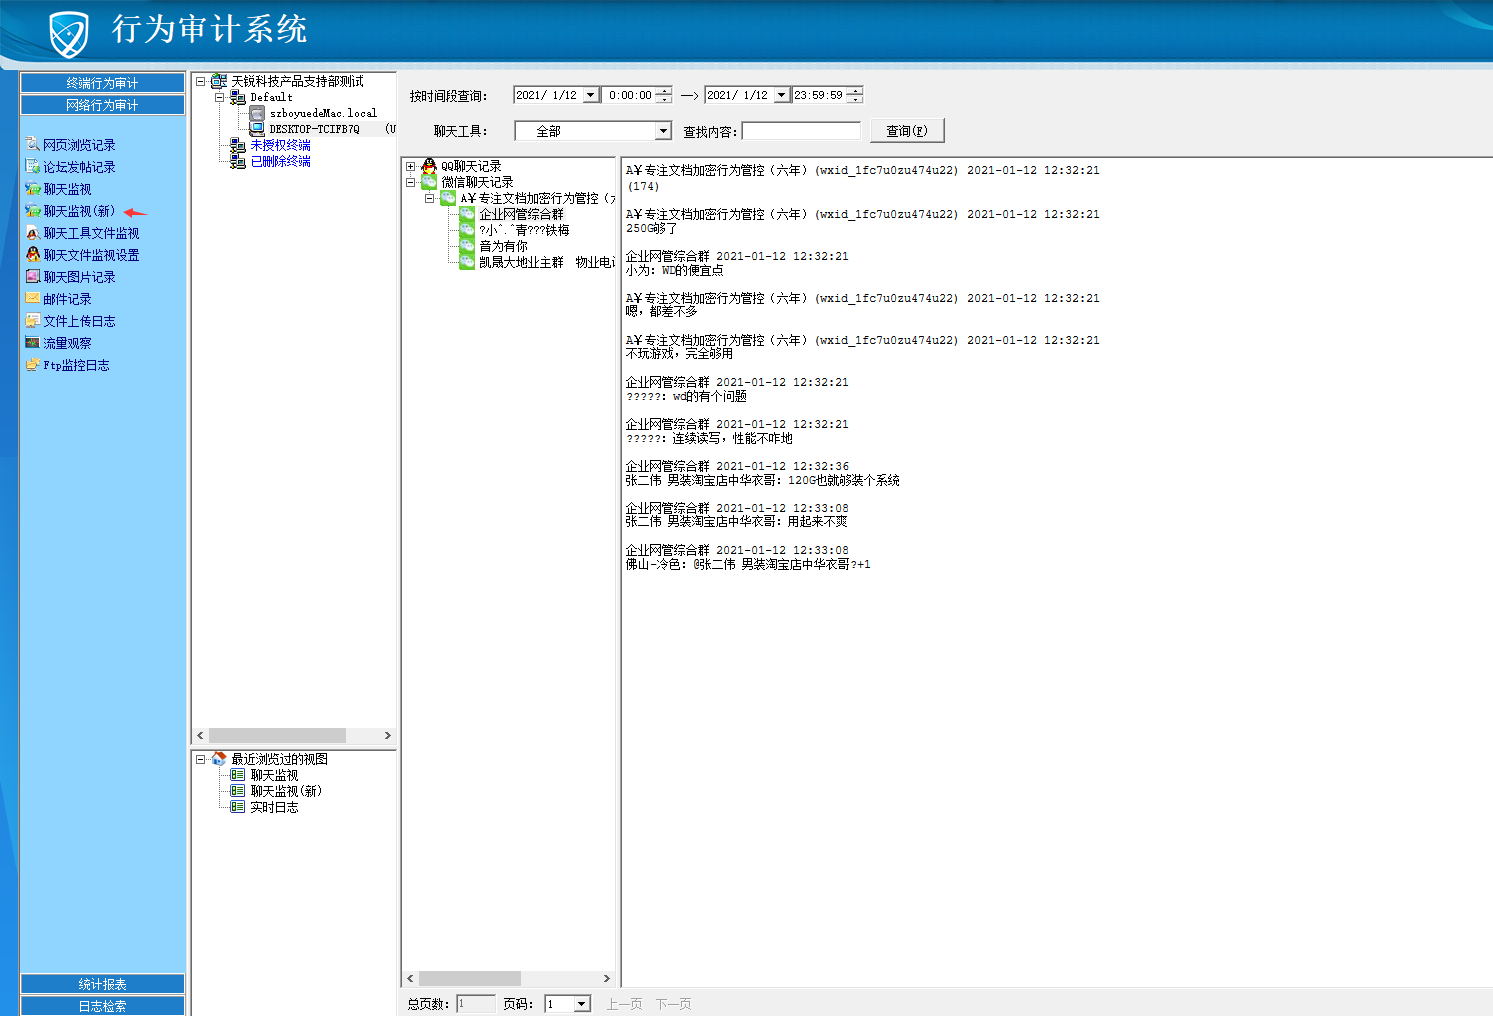The height and width of the screenshot is (1016, 1493).
Task: Click the Ftp监控日志 icon
Action: (33, 365)
